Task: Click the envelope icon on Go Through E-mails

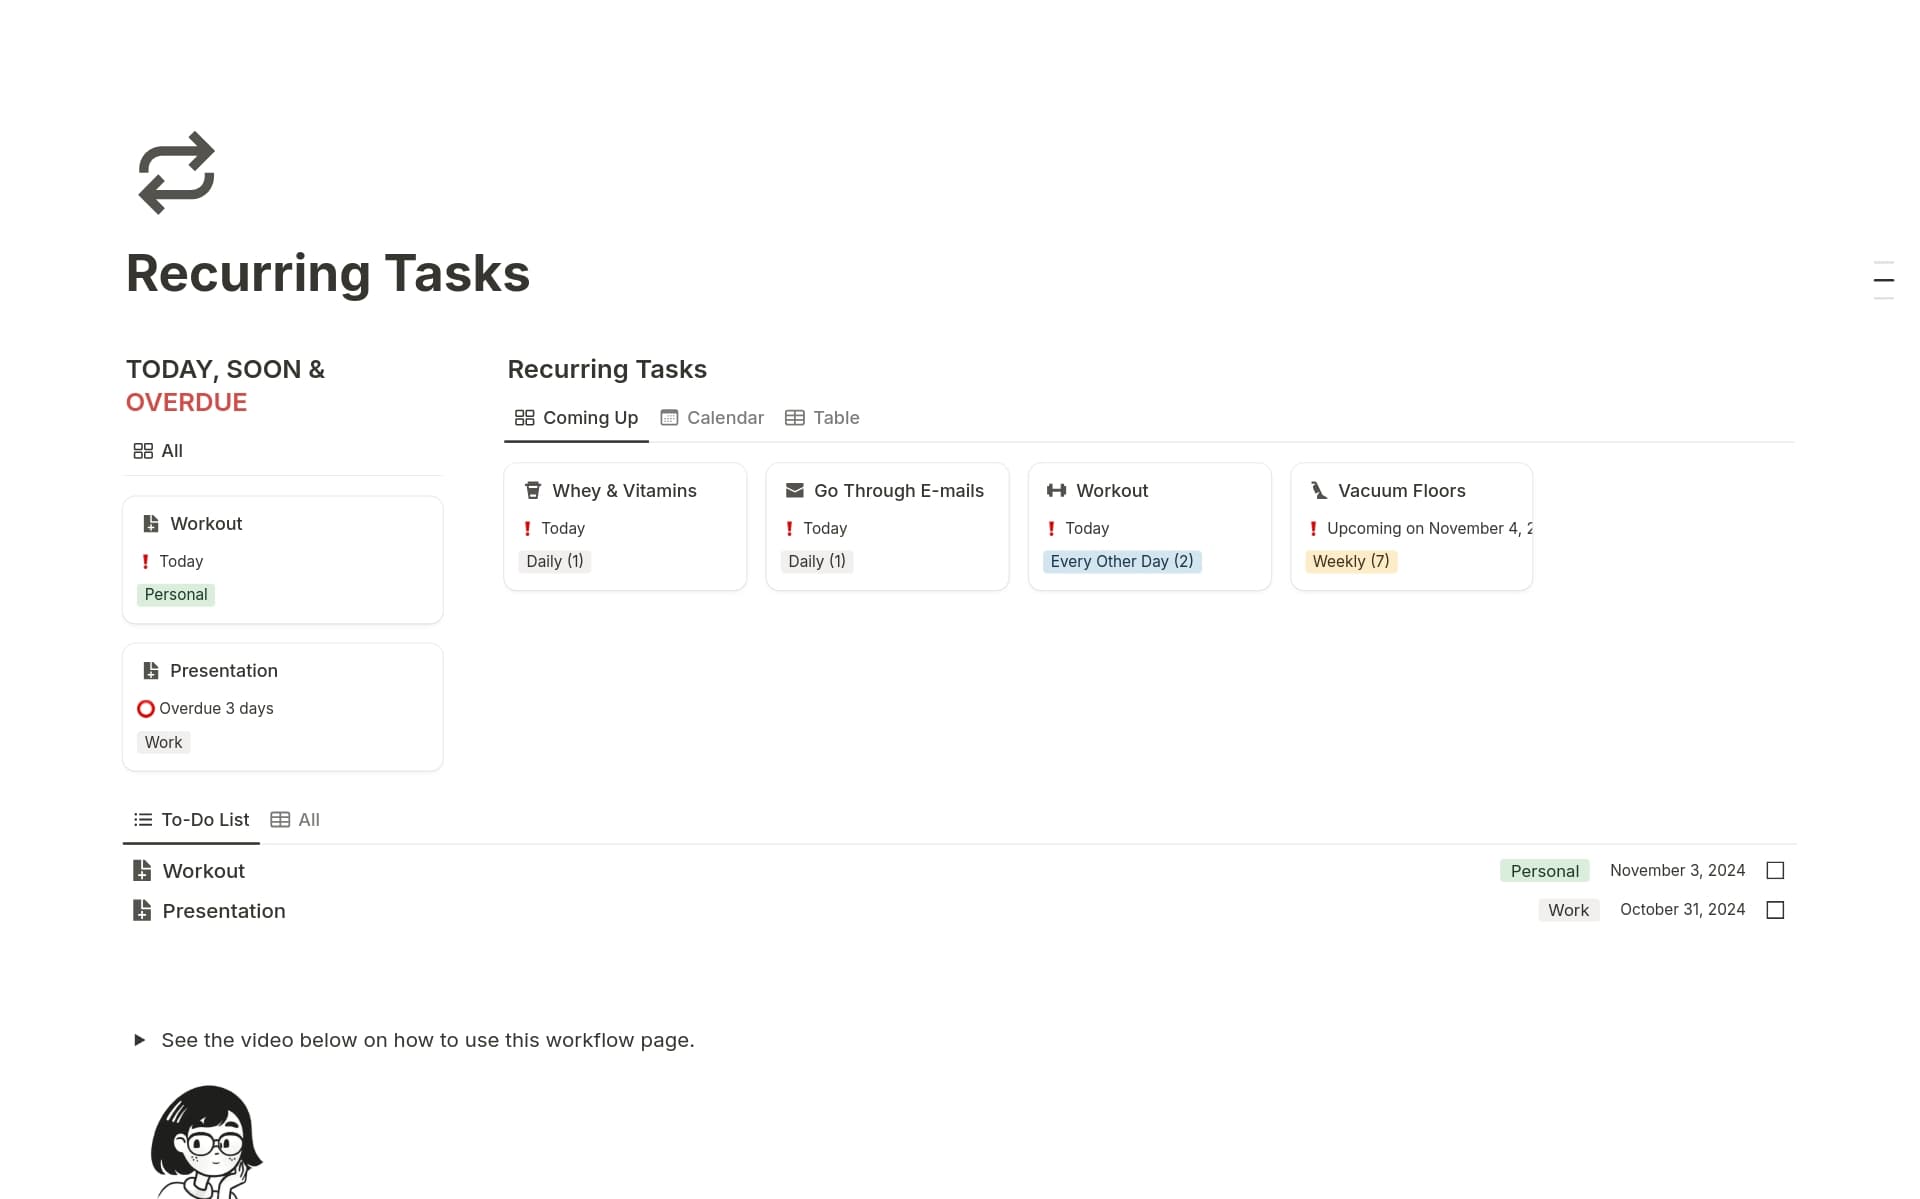Action: pyautogui.click(x=795, y=490)
